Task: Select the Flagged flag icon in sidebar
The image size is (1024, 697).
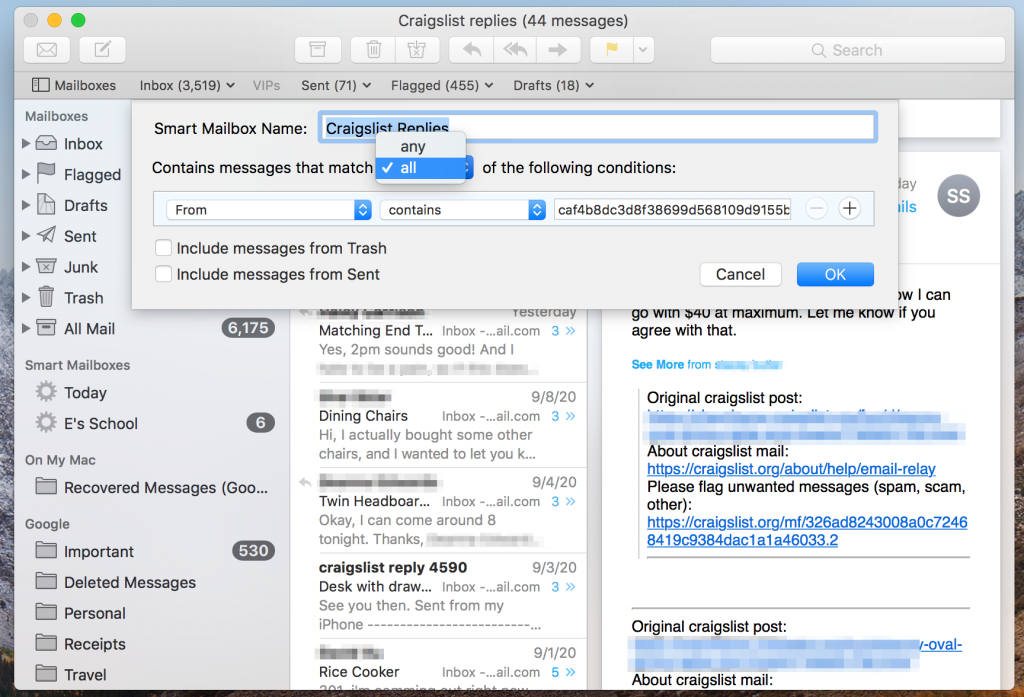Action: coord(46,173)
